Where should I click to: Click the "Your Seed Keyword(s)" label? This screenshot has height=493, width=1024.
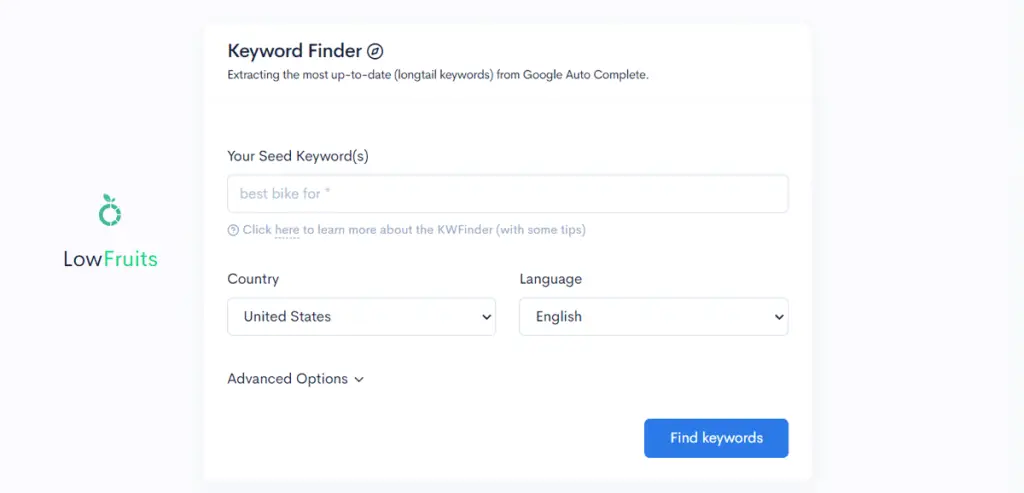coord(298,156)
